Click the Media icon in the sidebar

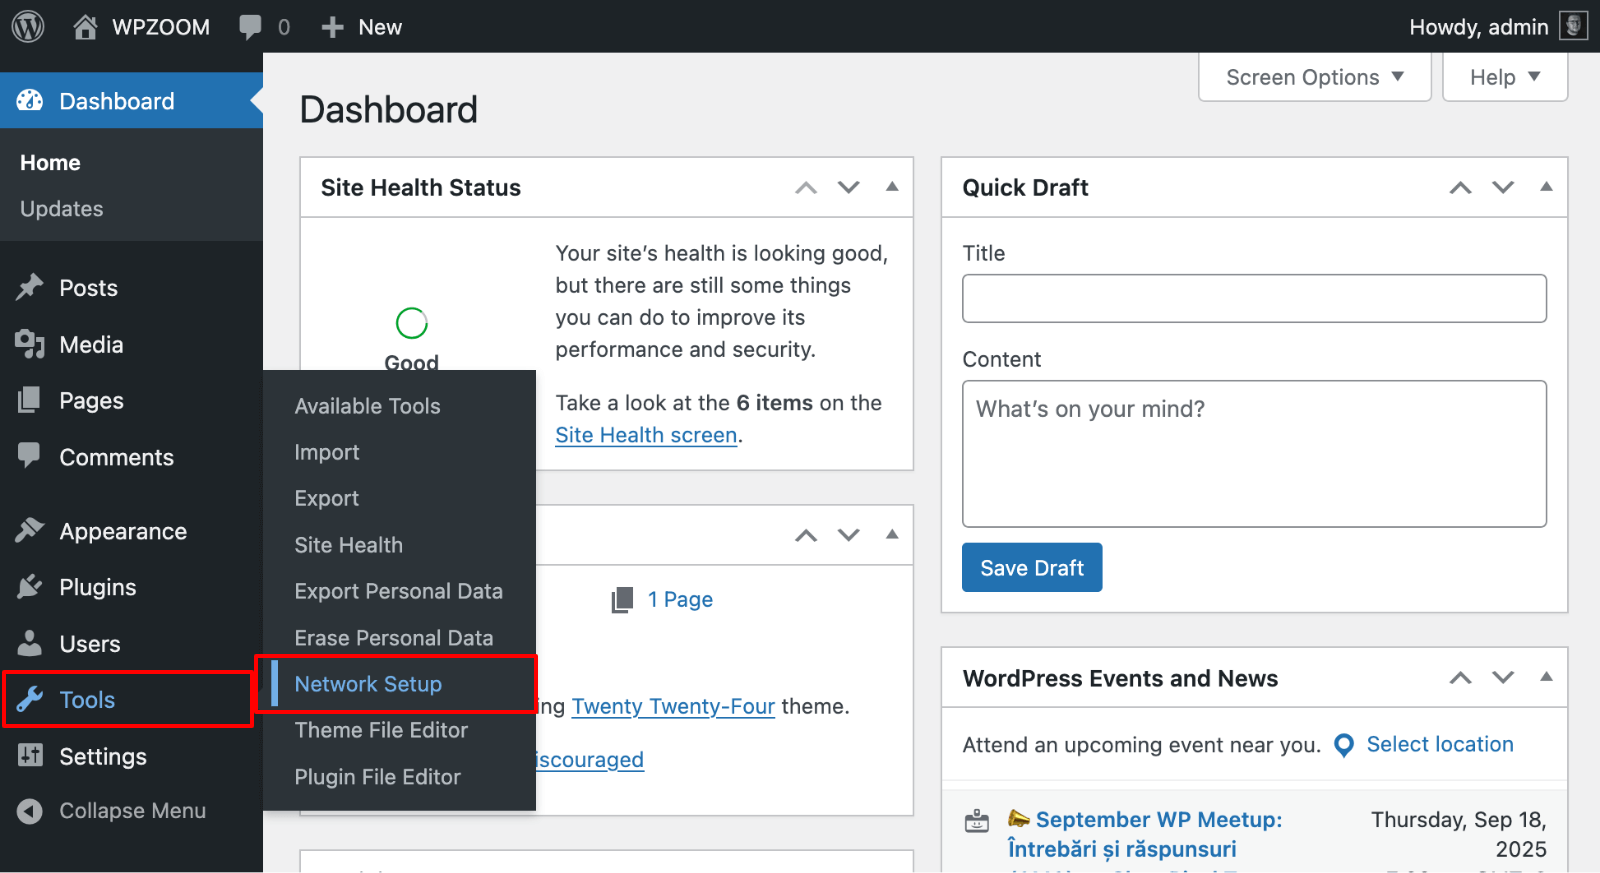click(x=30, y=344)
